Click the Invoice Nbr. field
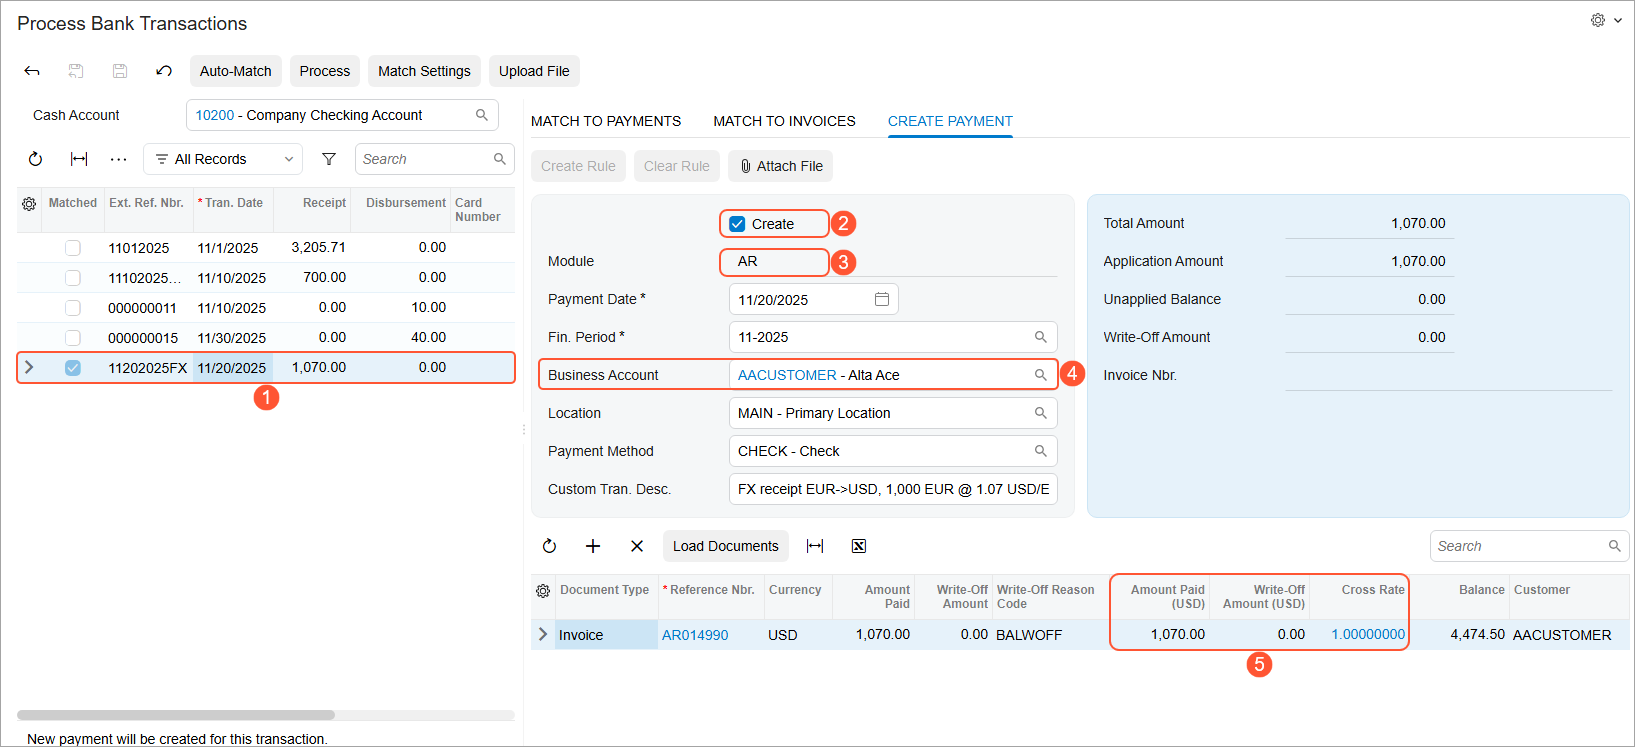Viewport: 1635px width, 747px height. tap(1448, 375)
